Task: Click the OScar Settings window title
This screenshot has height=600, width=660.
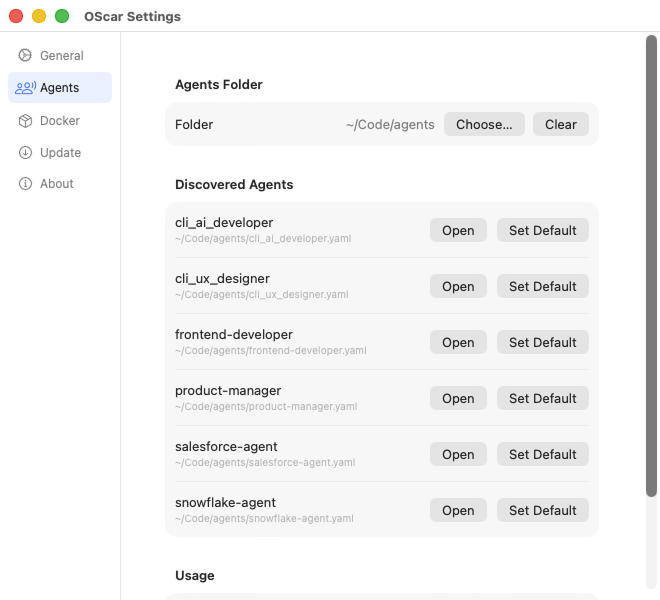Action: pyautogui.click(x=132, y=16)
